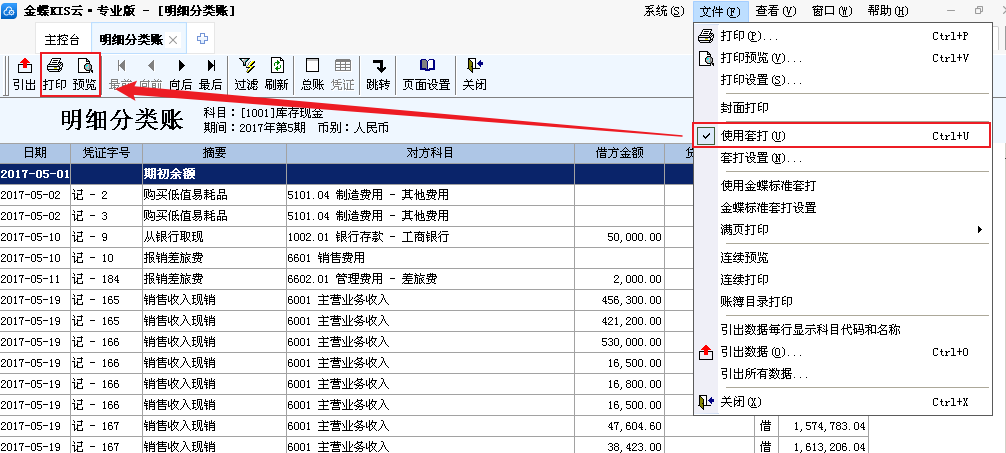Open 总账 general ledger from toolbar
Viewport: 1006px width, 453px height.
pos(313,74)
